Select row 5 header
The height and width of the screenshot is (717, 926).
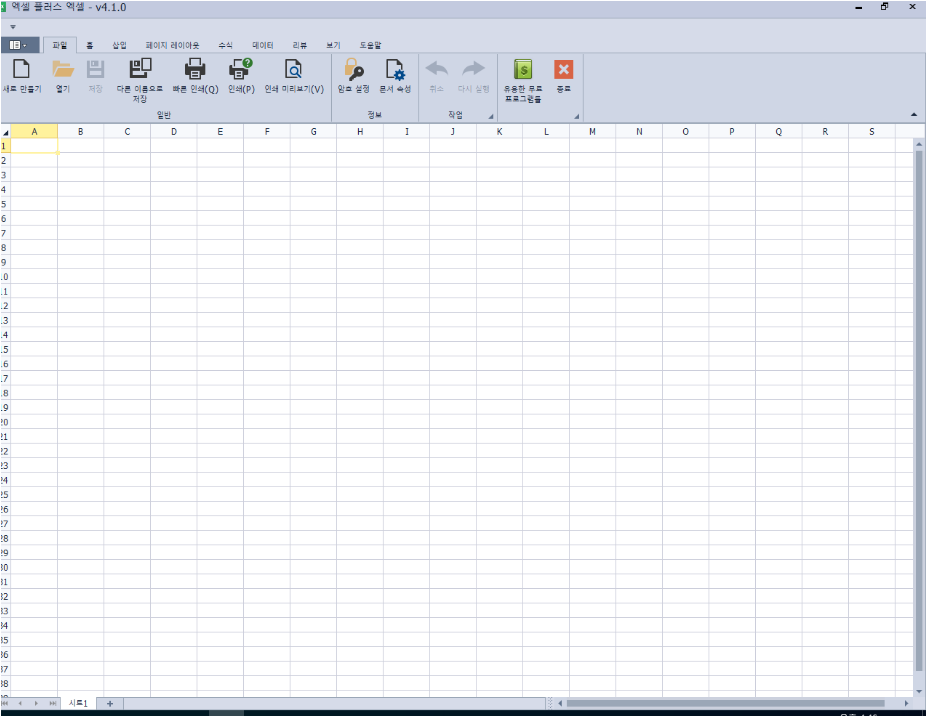(5, 204)
